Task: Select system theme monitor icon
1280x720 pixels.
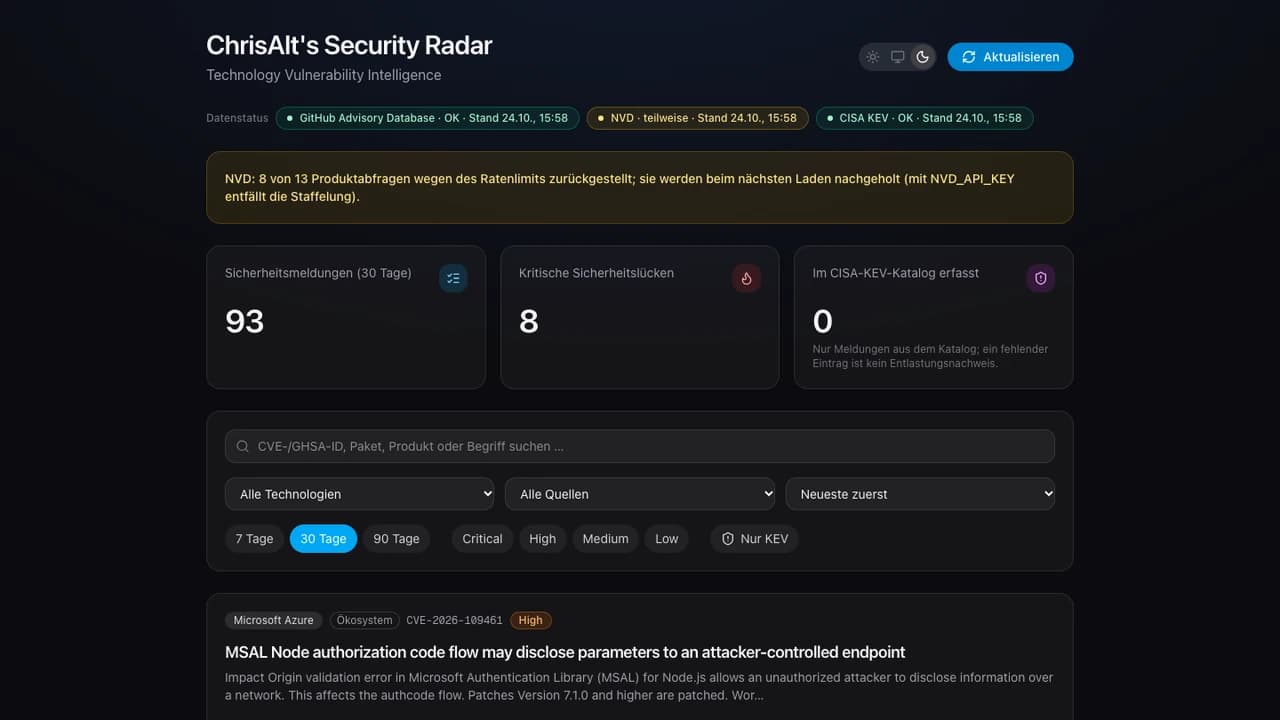Action: click(898, 57)
